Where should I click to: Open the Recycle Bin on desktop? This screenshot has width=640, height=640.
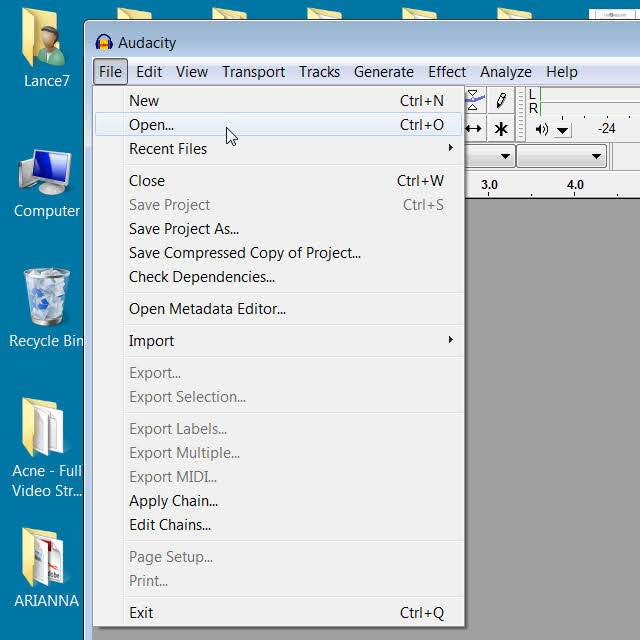pyautogui.click(x=46, y=308)
